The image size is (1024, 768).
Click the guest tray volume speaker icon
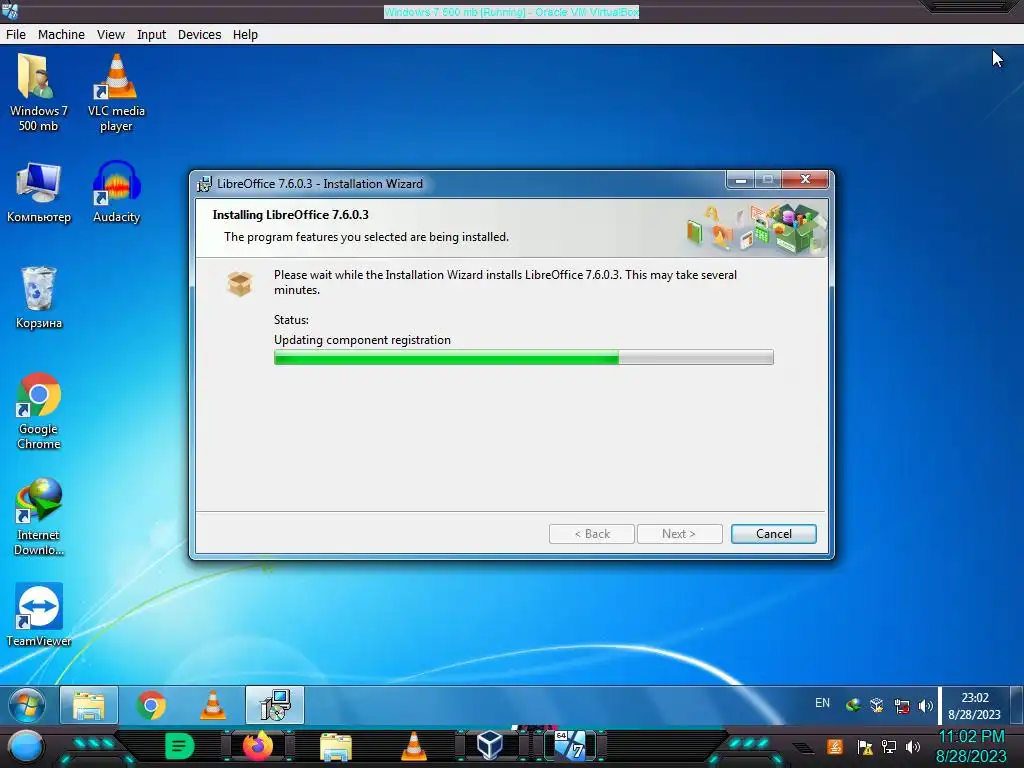[925, 705]
